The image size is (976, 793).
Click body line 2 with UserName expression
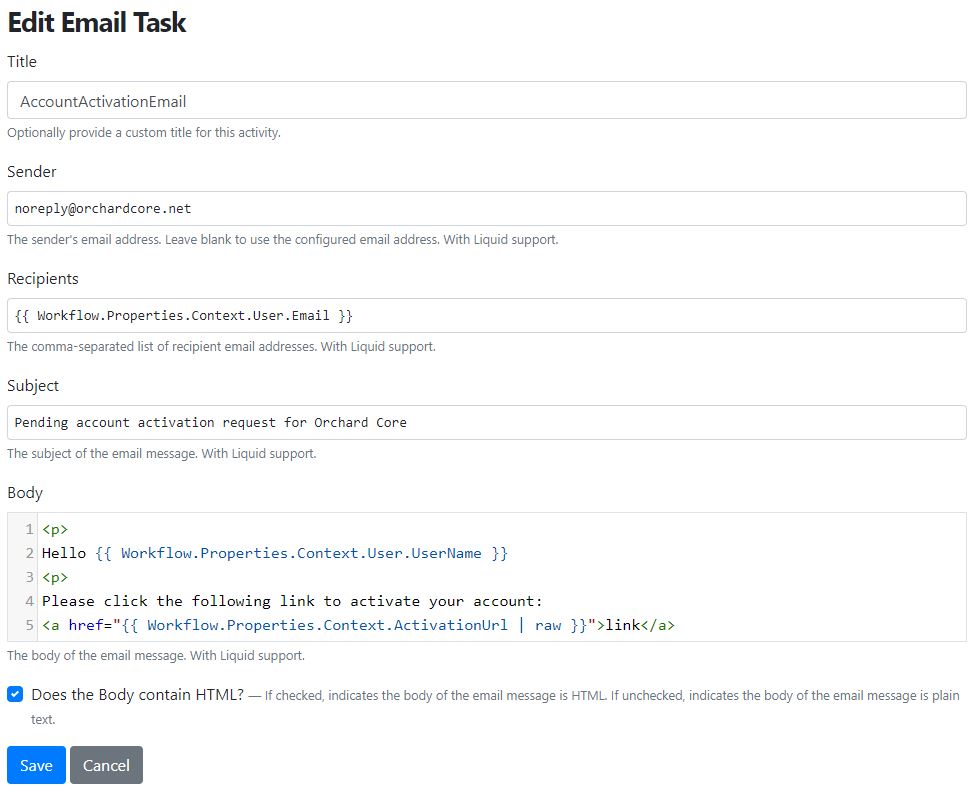[274, 553]
